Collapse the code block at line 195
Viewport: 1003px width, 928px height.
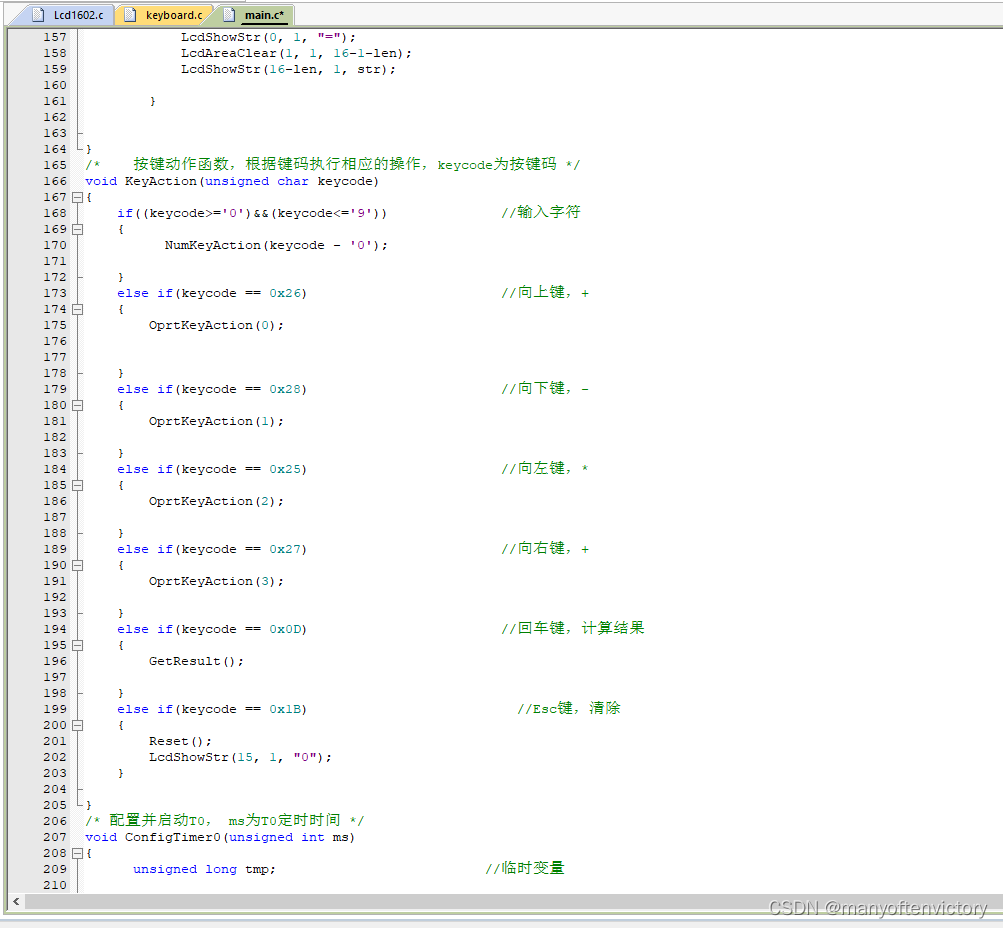tap(77, 645)
